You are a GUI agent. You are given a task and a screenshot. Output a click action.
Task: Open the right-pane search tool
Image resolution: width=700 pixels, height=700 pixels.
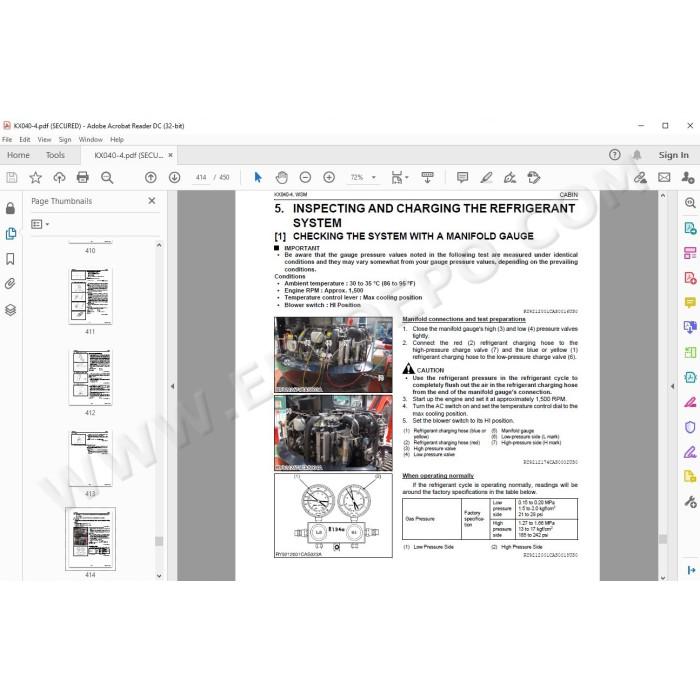[x=690, y=203]
